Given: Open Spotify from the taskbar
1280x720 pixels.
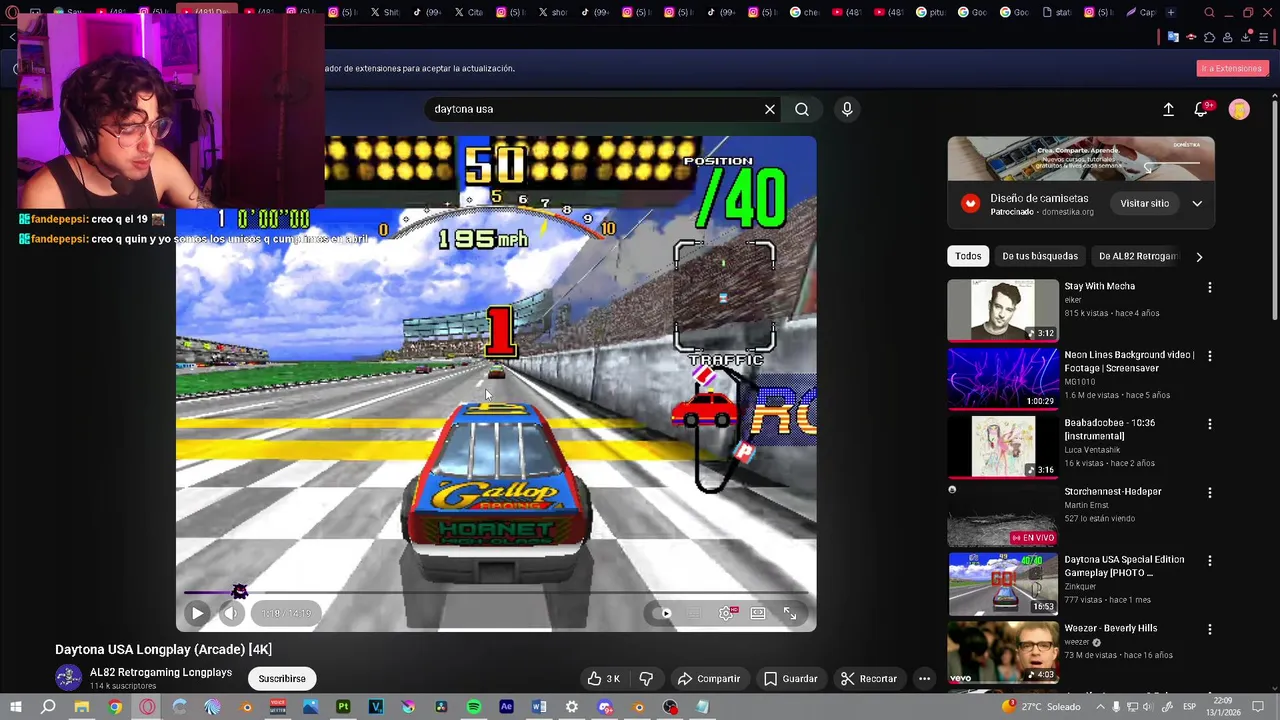Looking at the screenshot, I should (x=474, y=707).
